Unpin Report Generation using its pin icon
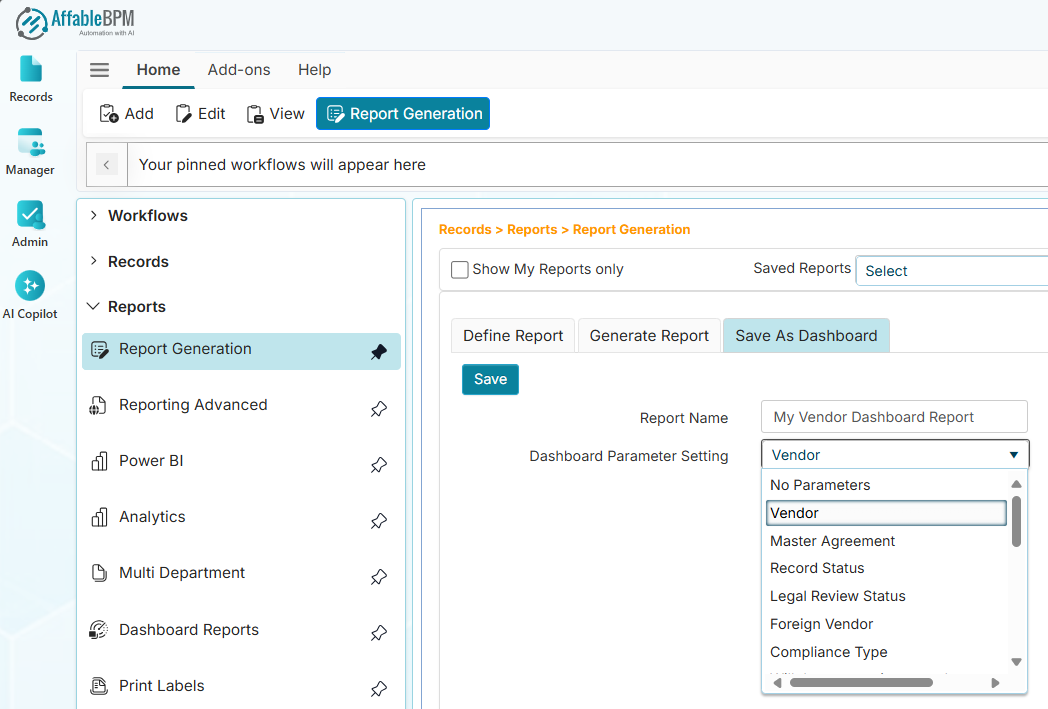The image size is (1048, 709). 378,352
